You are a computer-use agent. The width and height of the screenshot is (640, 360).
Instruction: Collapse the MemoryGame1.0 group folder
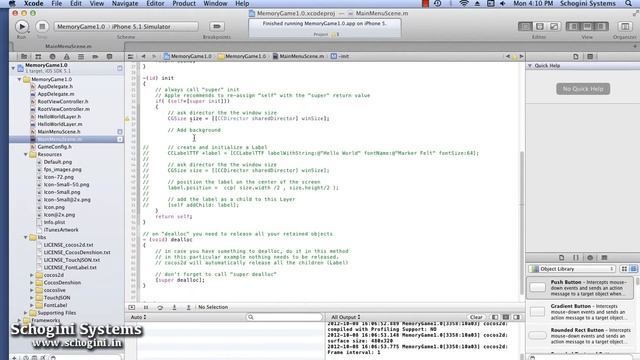point(19,79)
